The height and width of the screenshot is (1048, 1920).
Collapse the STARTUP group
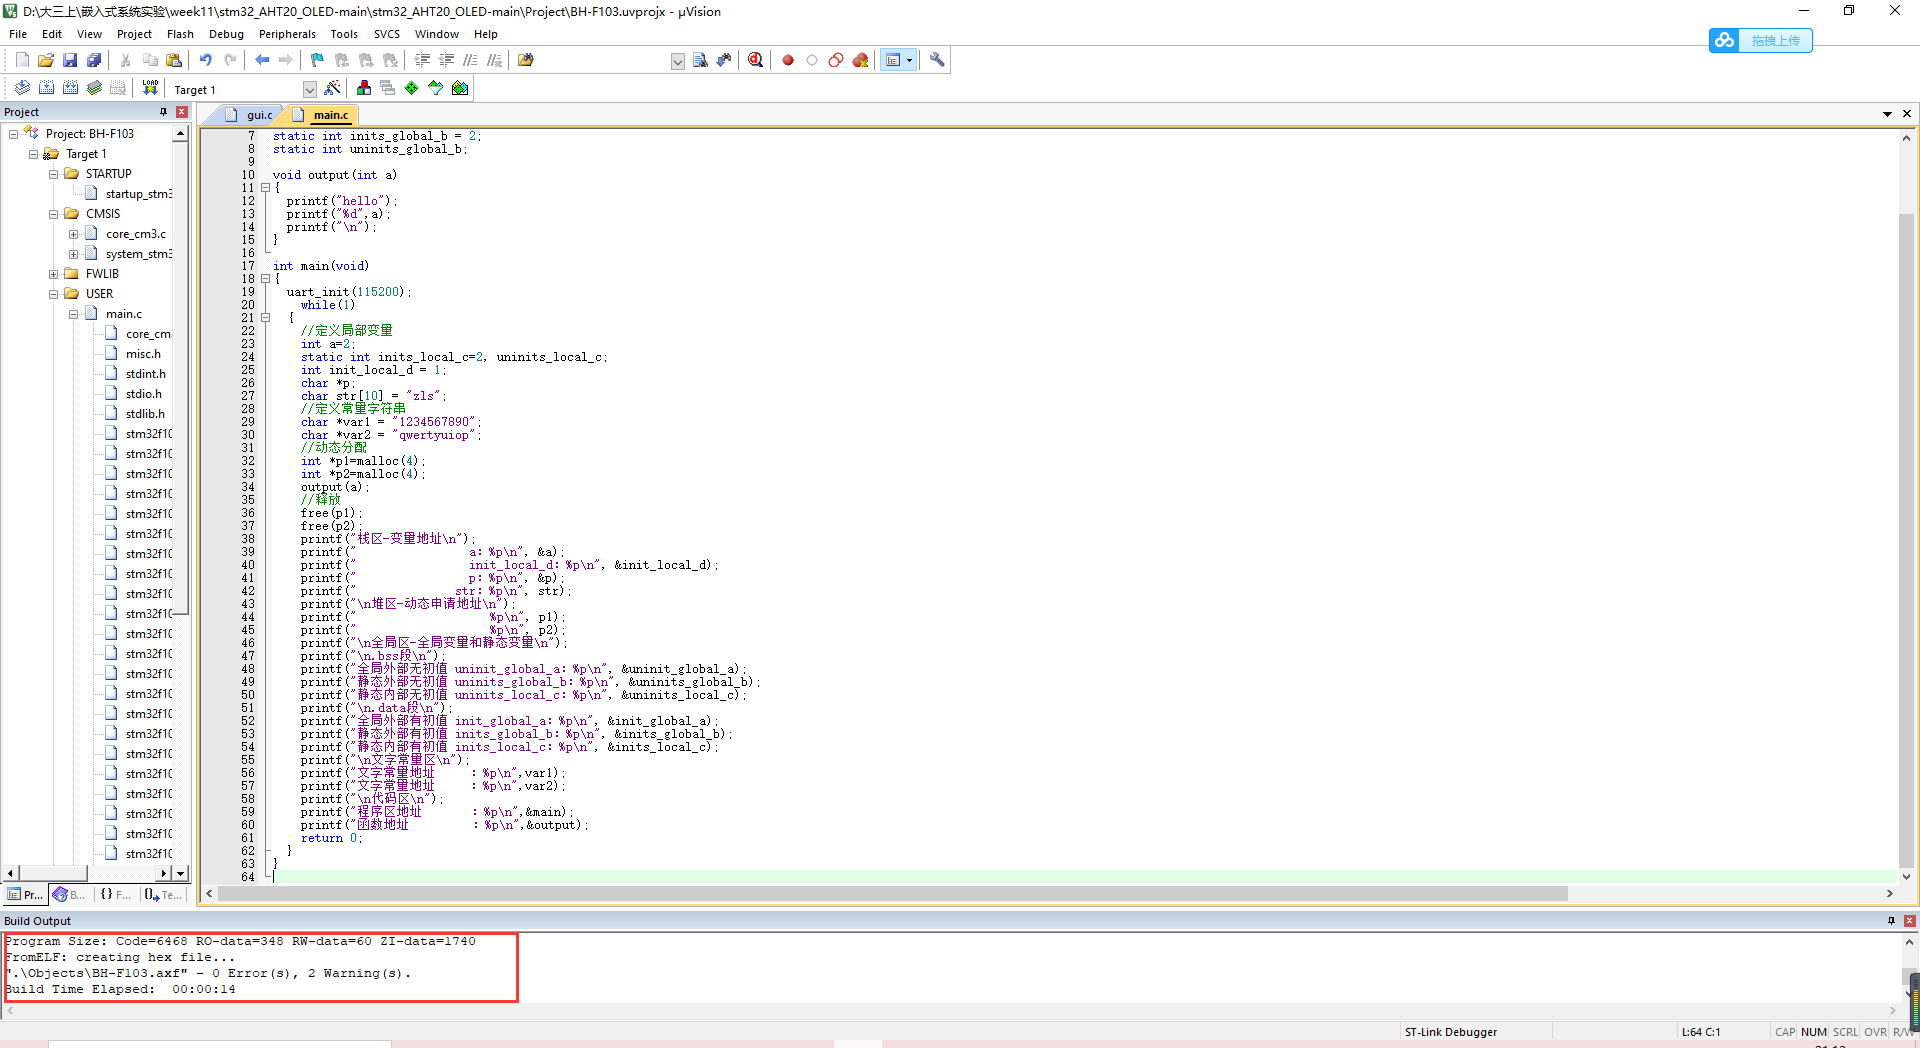point(53,173)
